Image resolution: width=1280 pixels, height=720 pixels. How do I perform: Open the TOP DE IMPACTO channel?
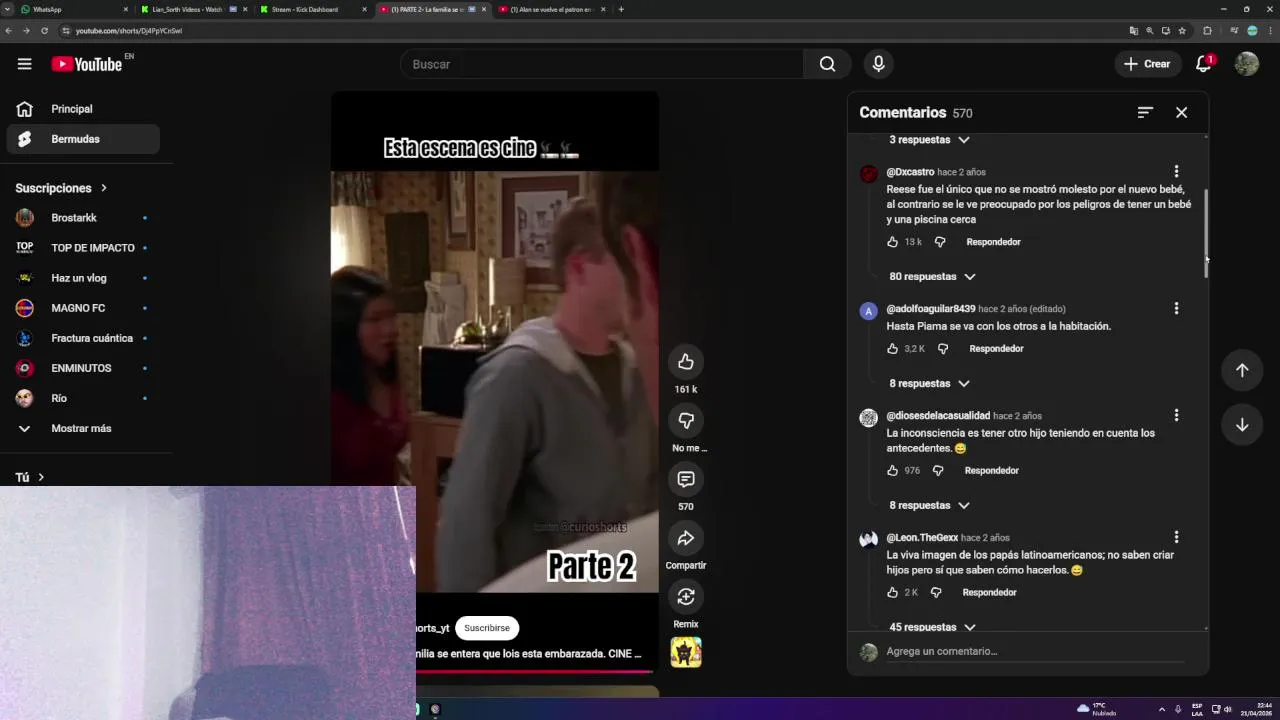pyautogui.click(x=82, y=248)
